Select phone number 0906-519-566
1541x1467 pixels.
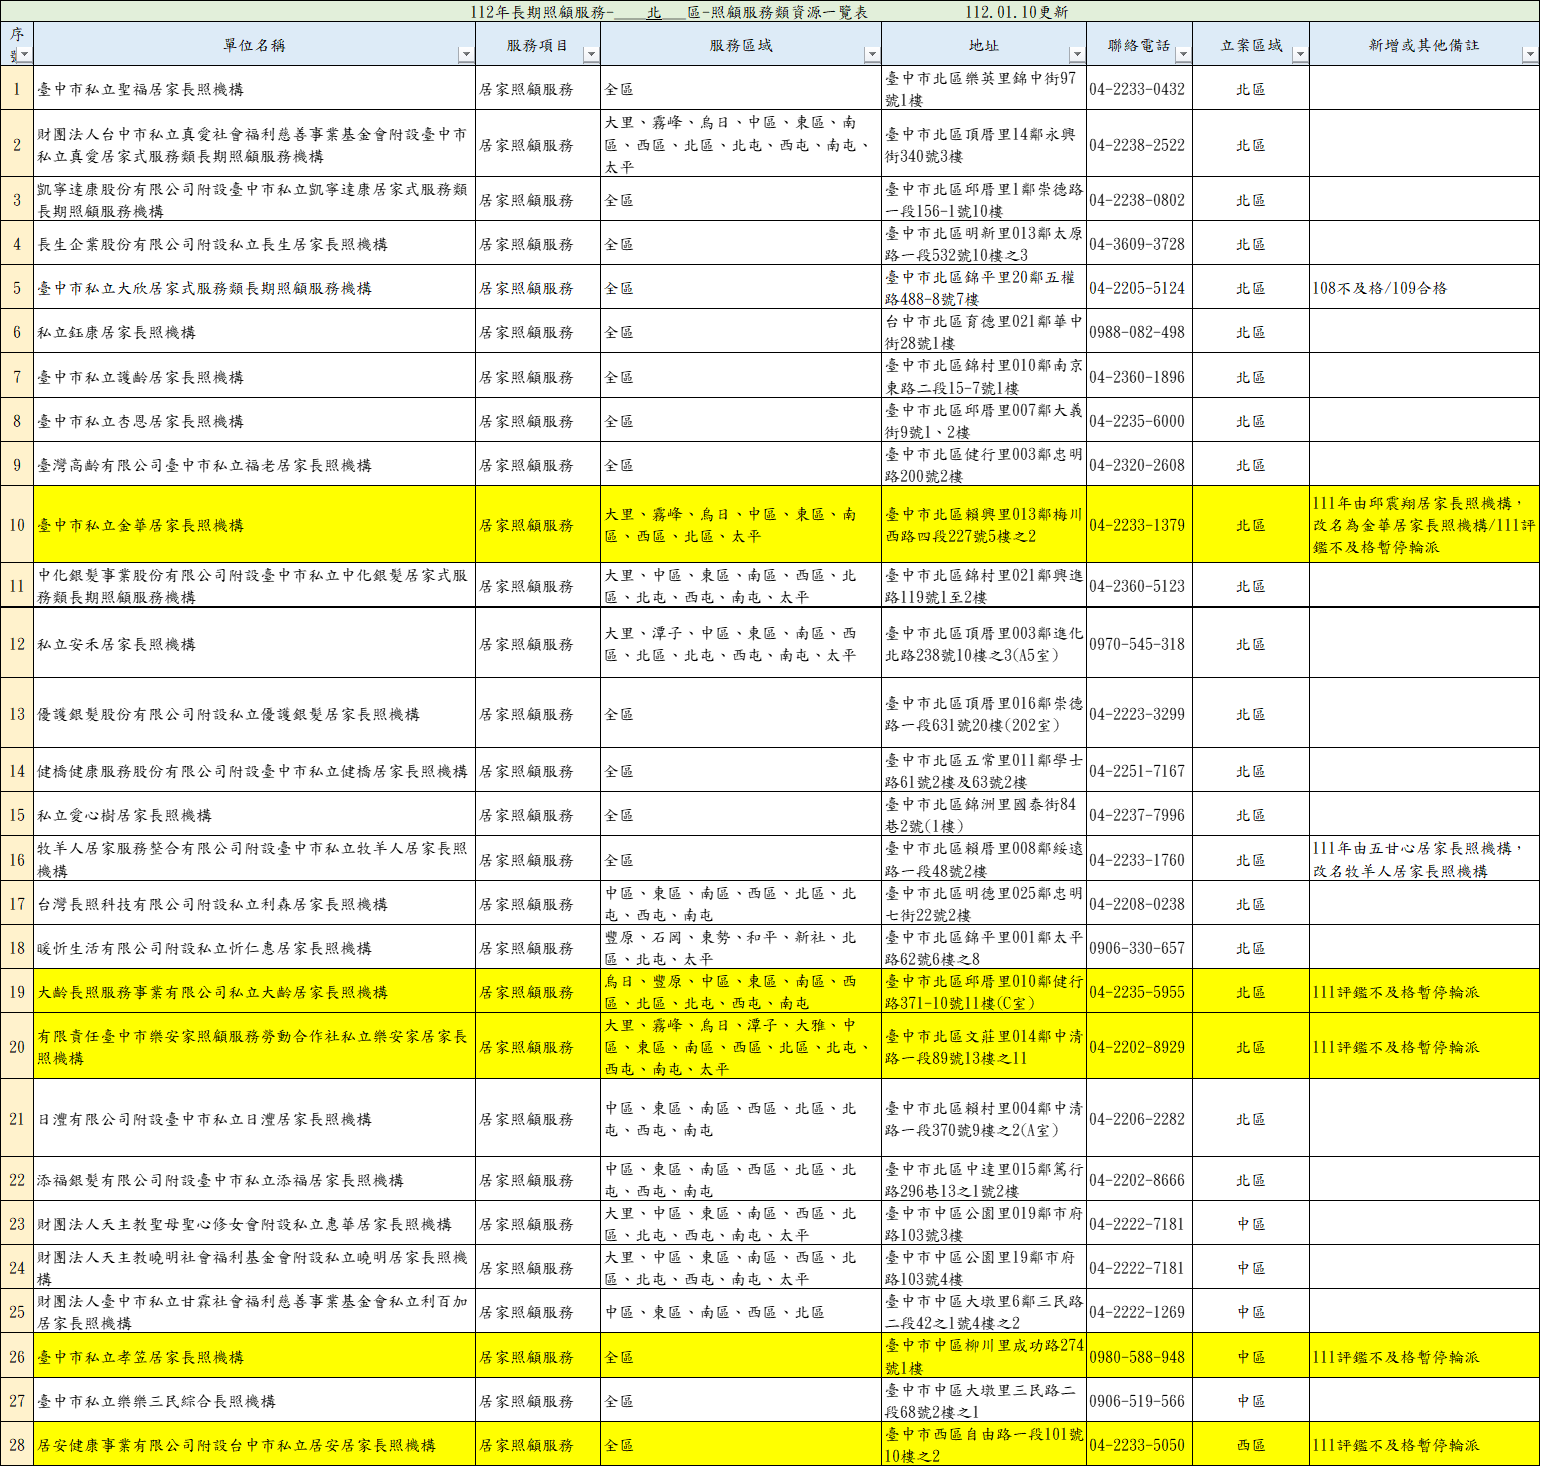pos(1139,1401)
